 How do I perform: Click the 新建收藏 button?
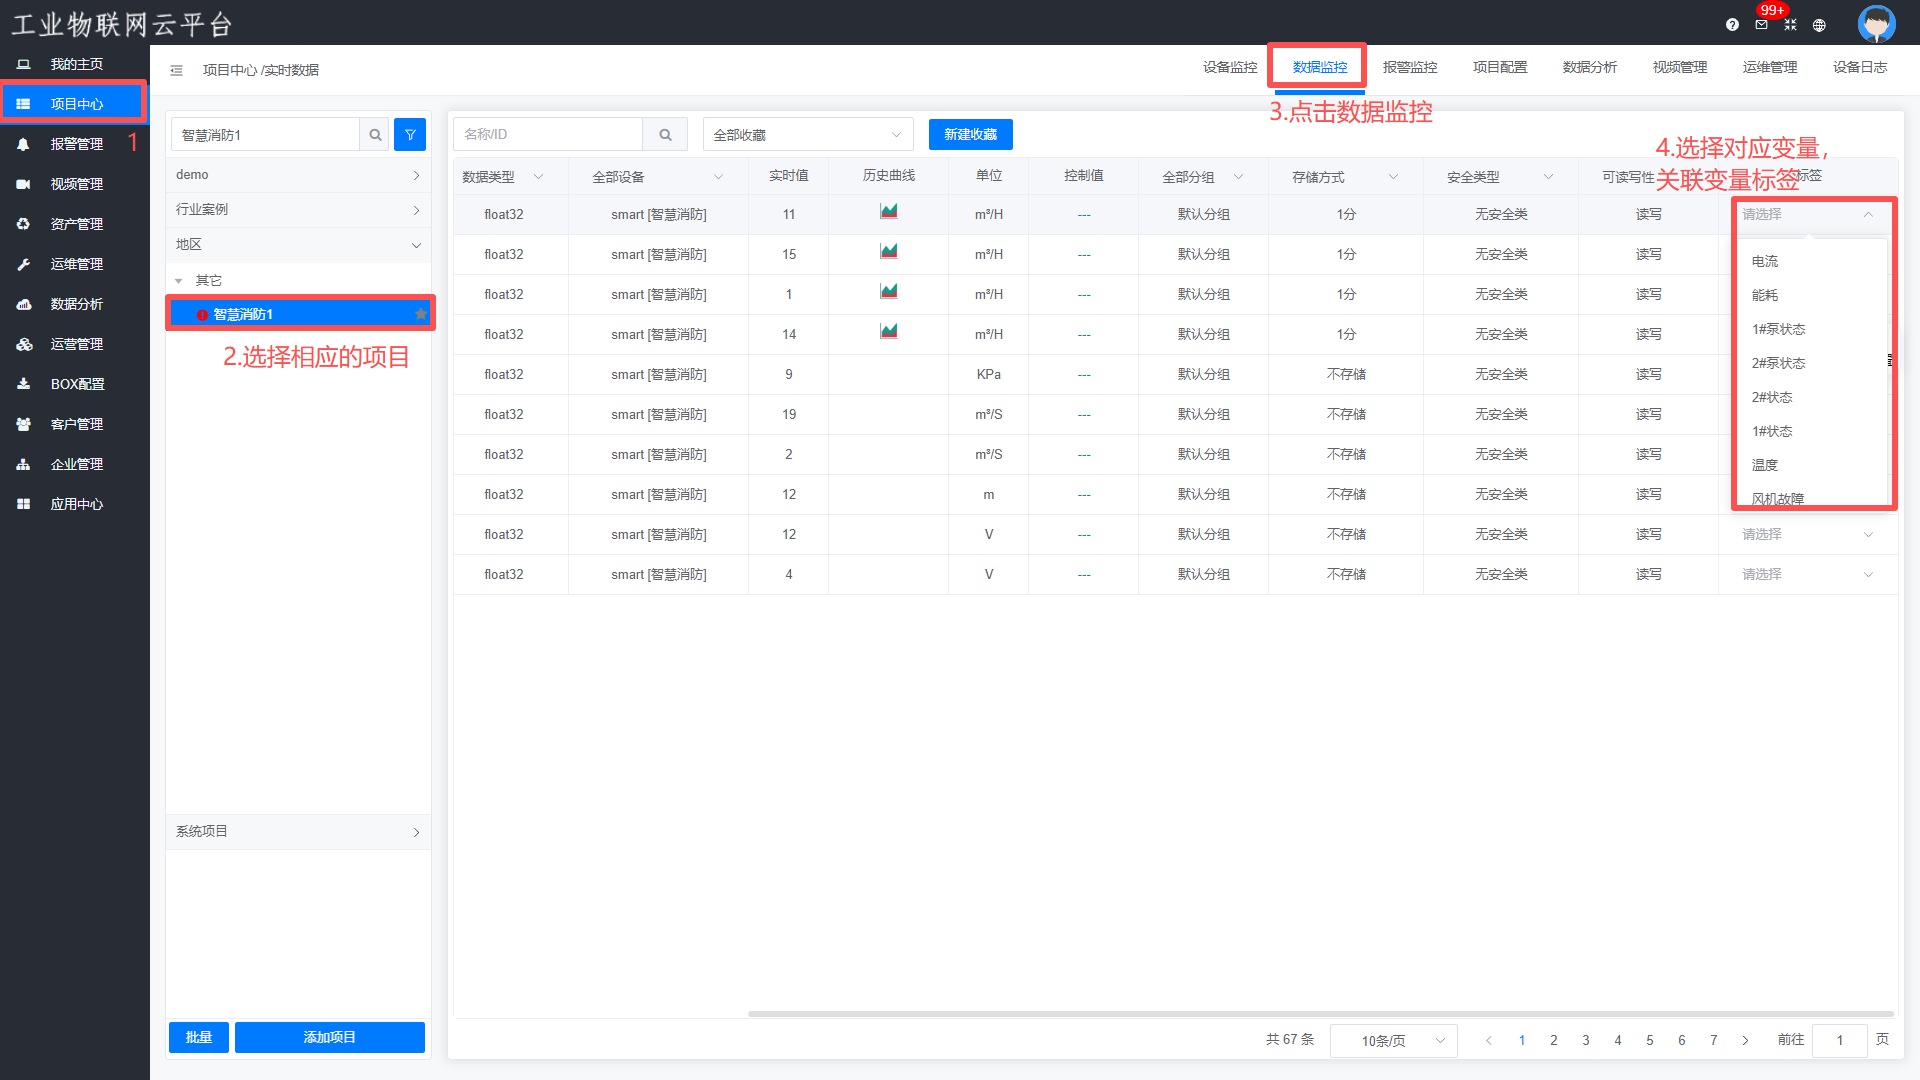[x=970, y=135]
